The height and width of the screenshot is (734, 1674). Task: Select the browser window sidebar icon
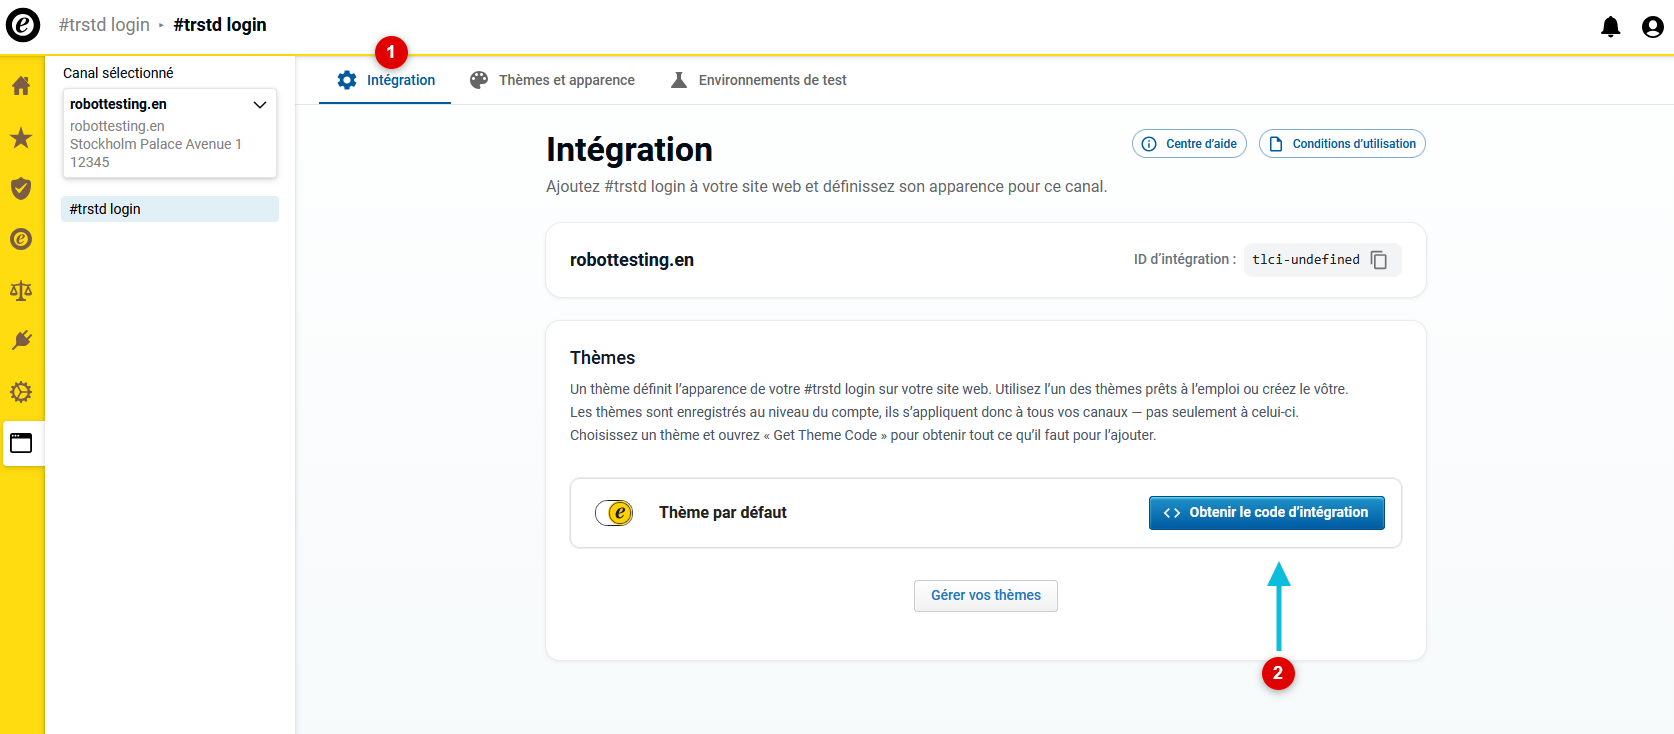pos(21,443)
